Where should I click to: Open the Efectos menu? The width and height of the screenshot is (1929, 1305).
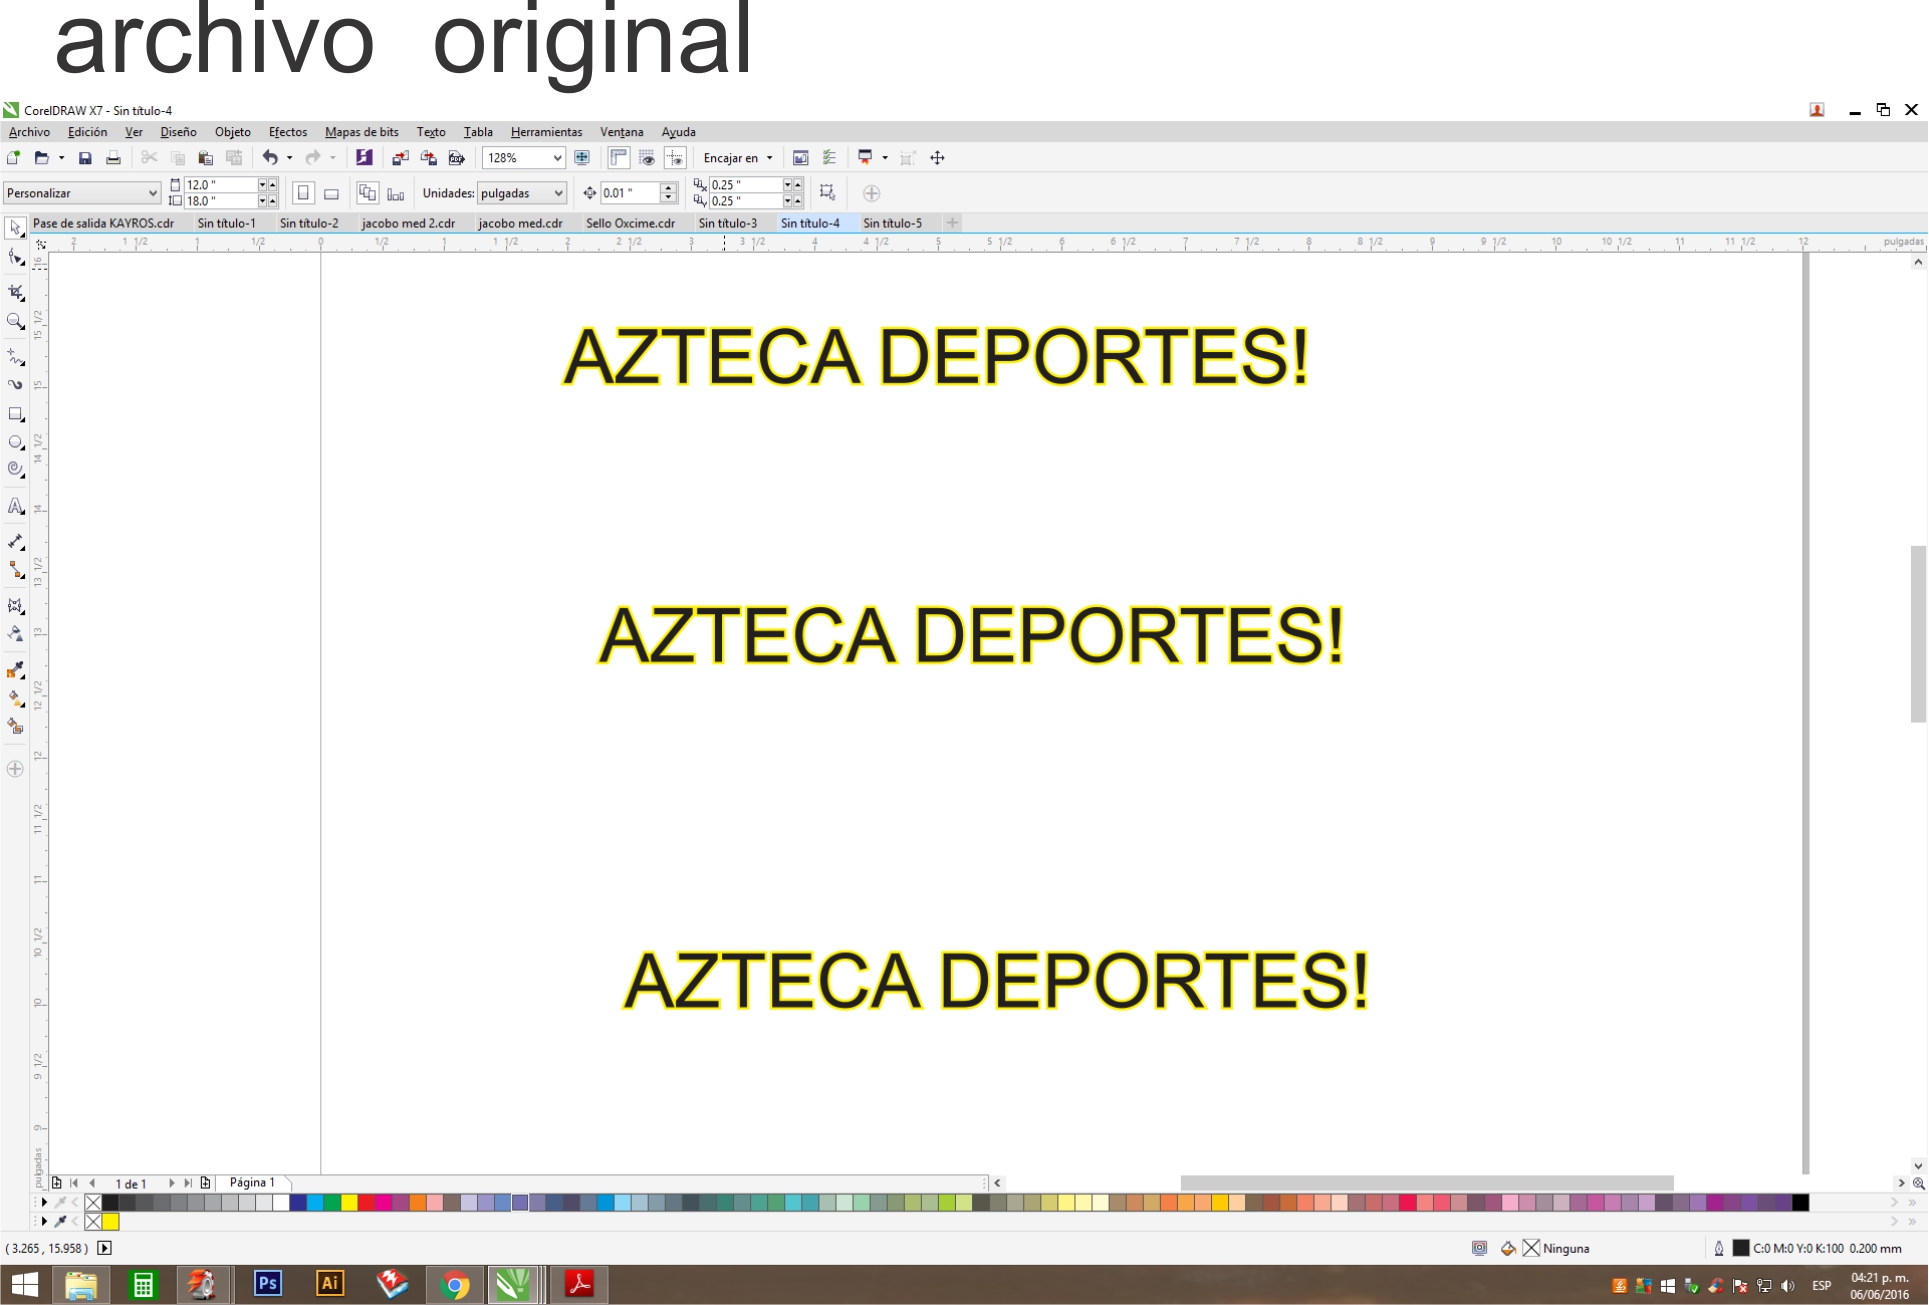[288, 132]
